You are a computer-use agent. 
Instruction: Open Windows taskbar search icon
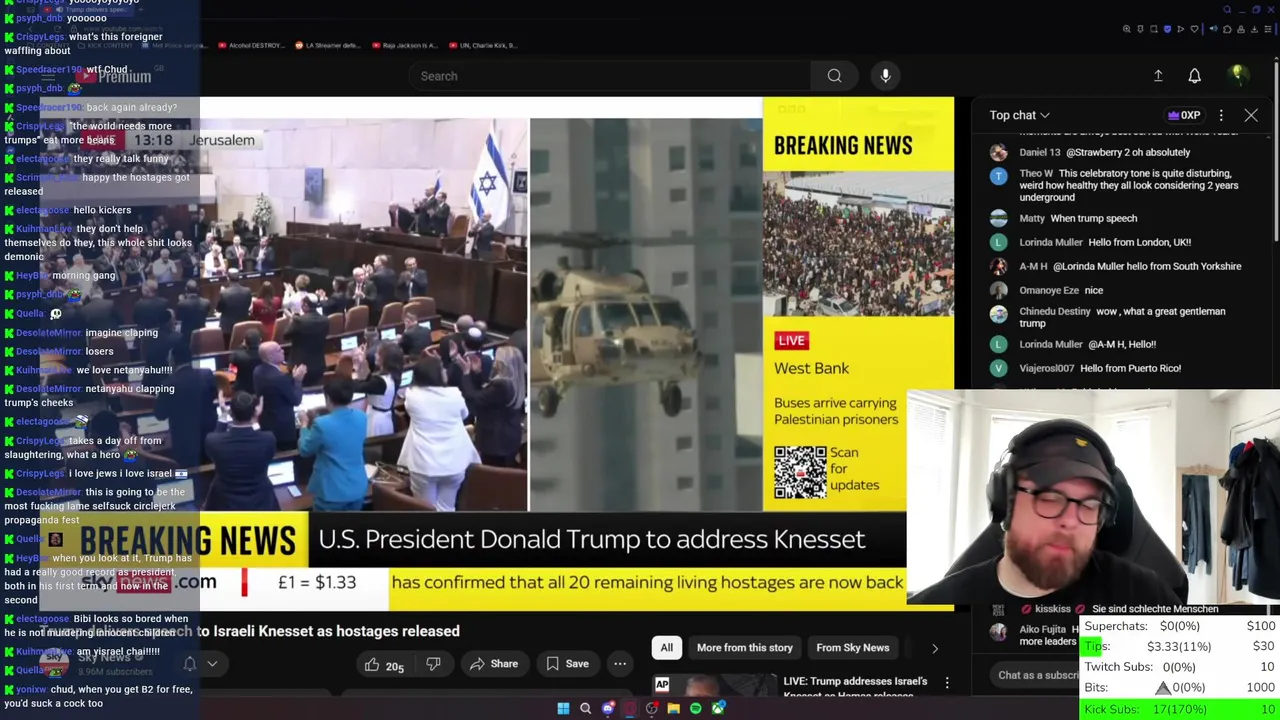586,709
